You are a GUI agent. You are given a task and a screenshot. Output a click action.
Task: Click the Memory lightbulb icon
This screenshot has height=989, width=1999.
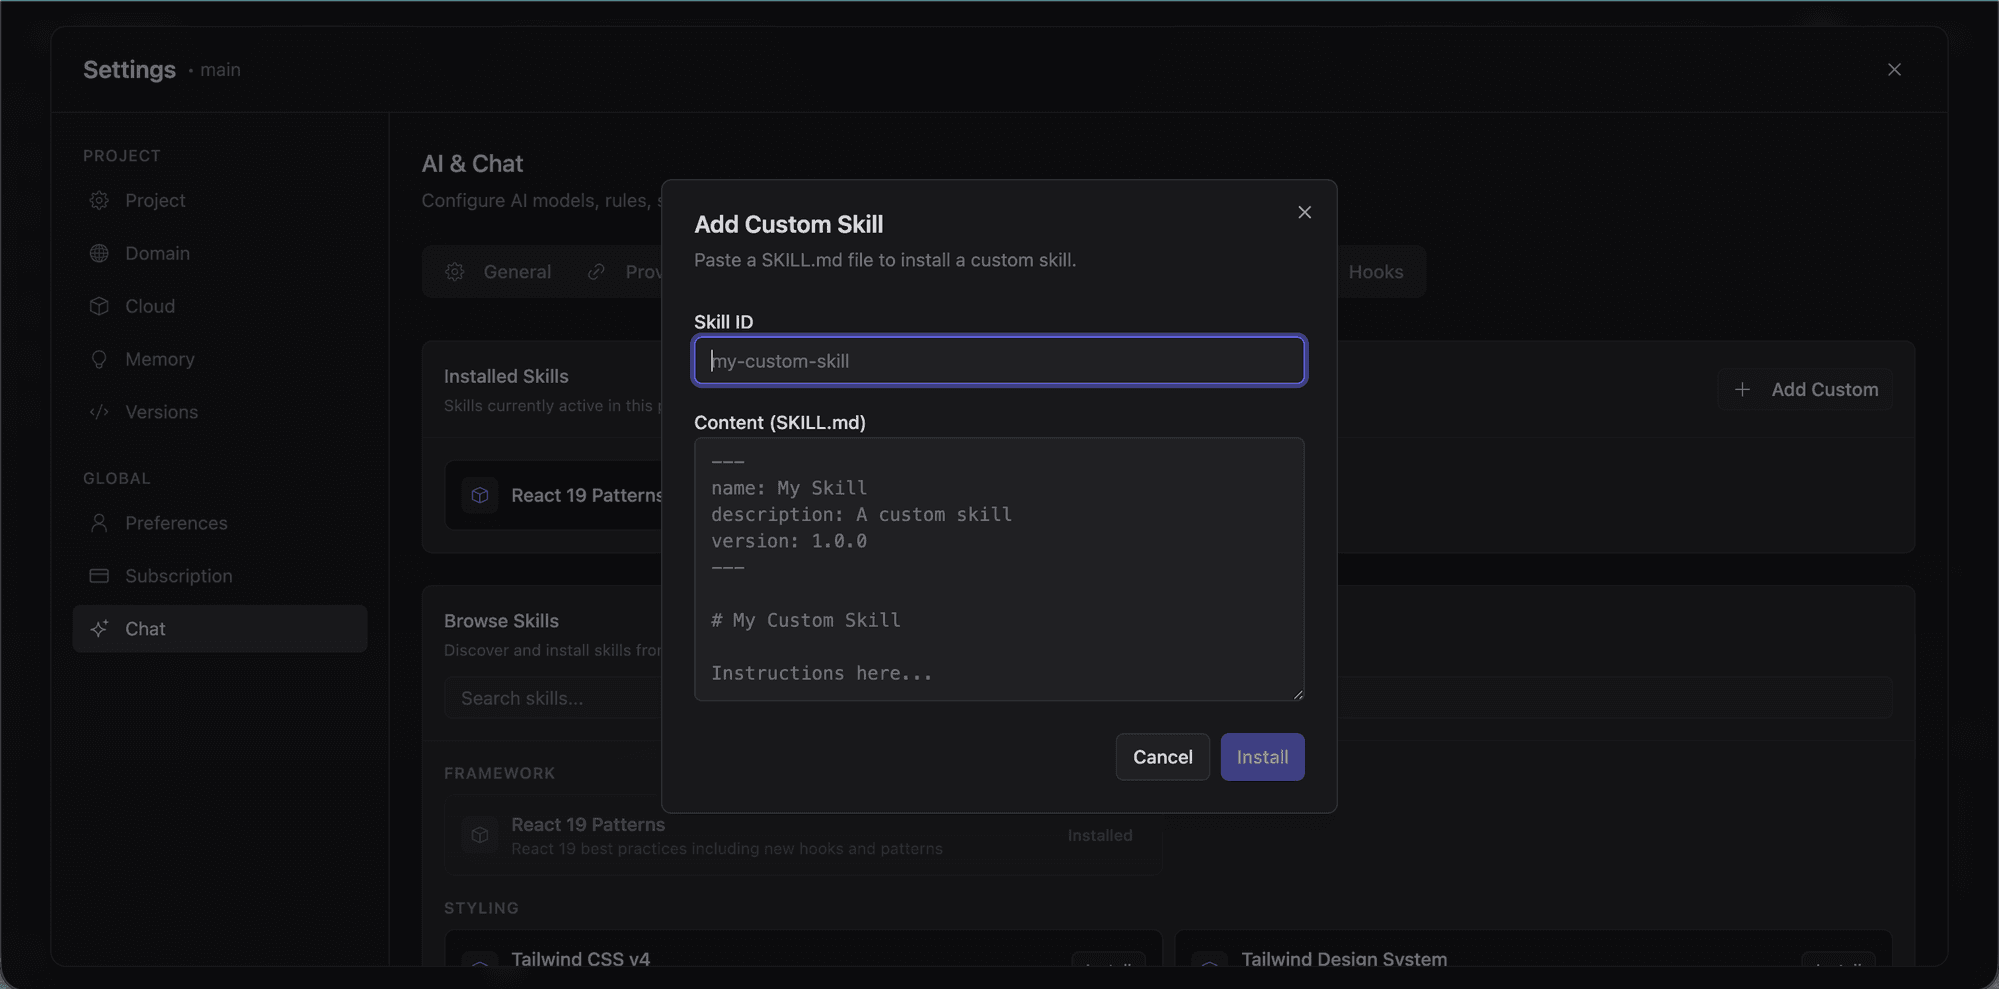[x=99, y=359]
